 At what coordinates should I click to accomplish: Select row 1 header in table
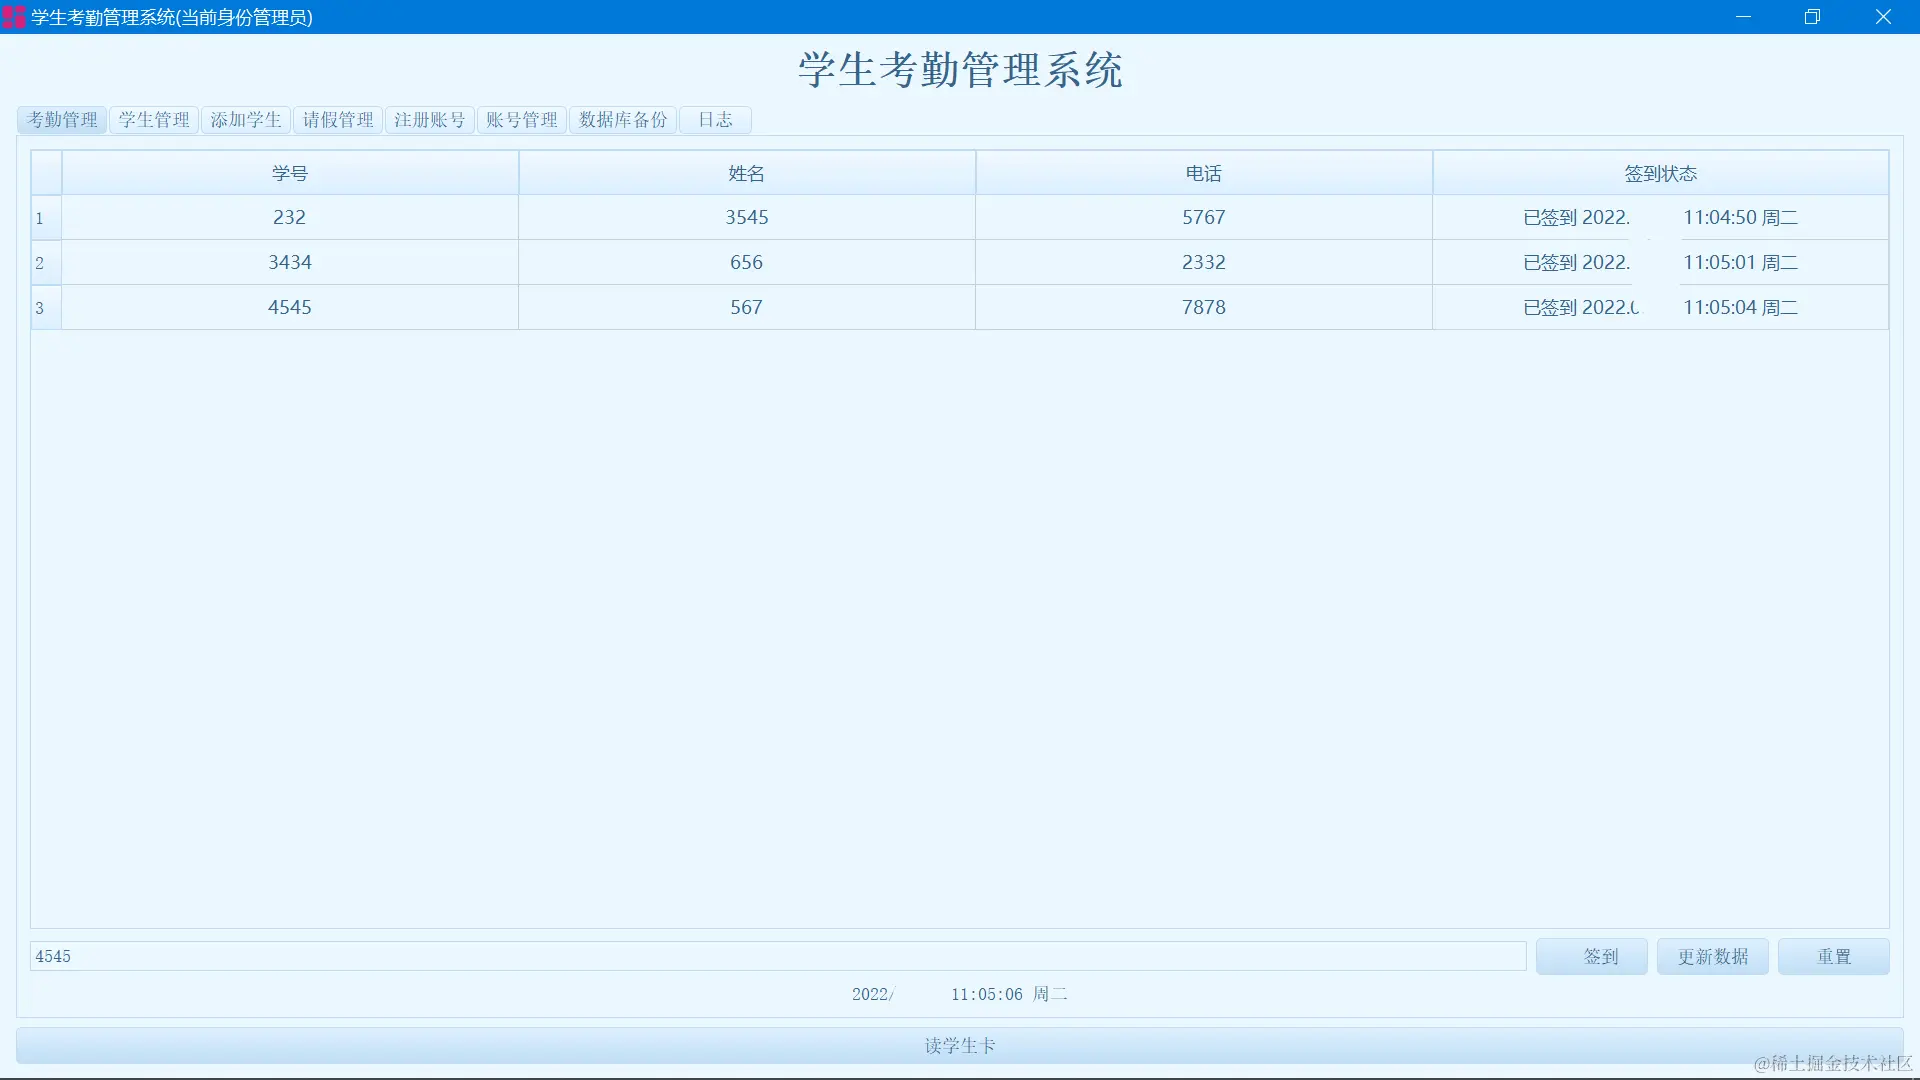pos(46,218)
